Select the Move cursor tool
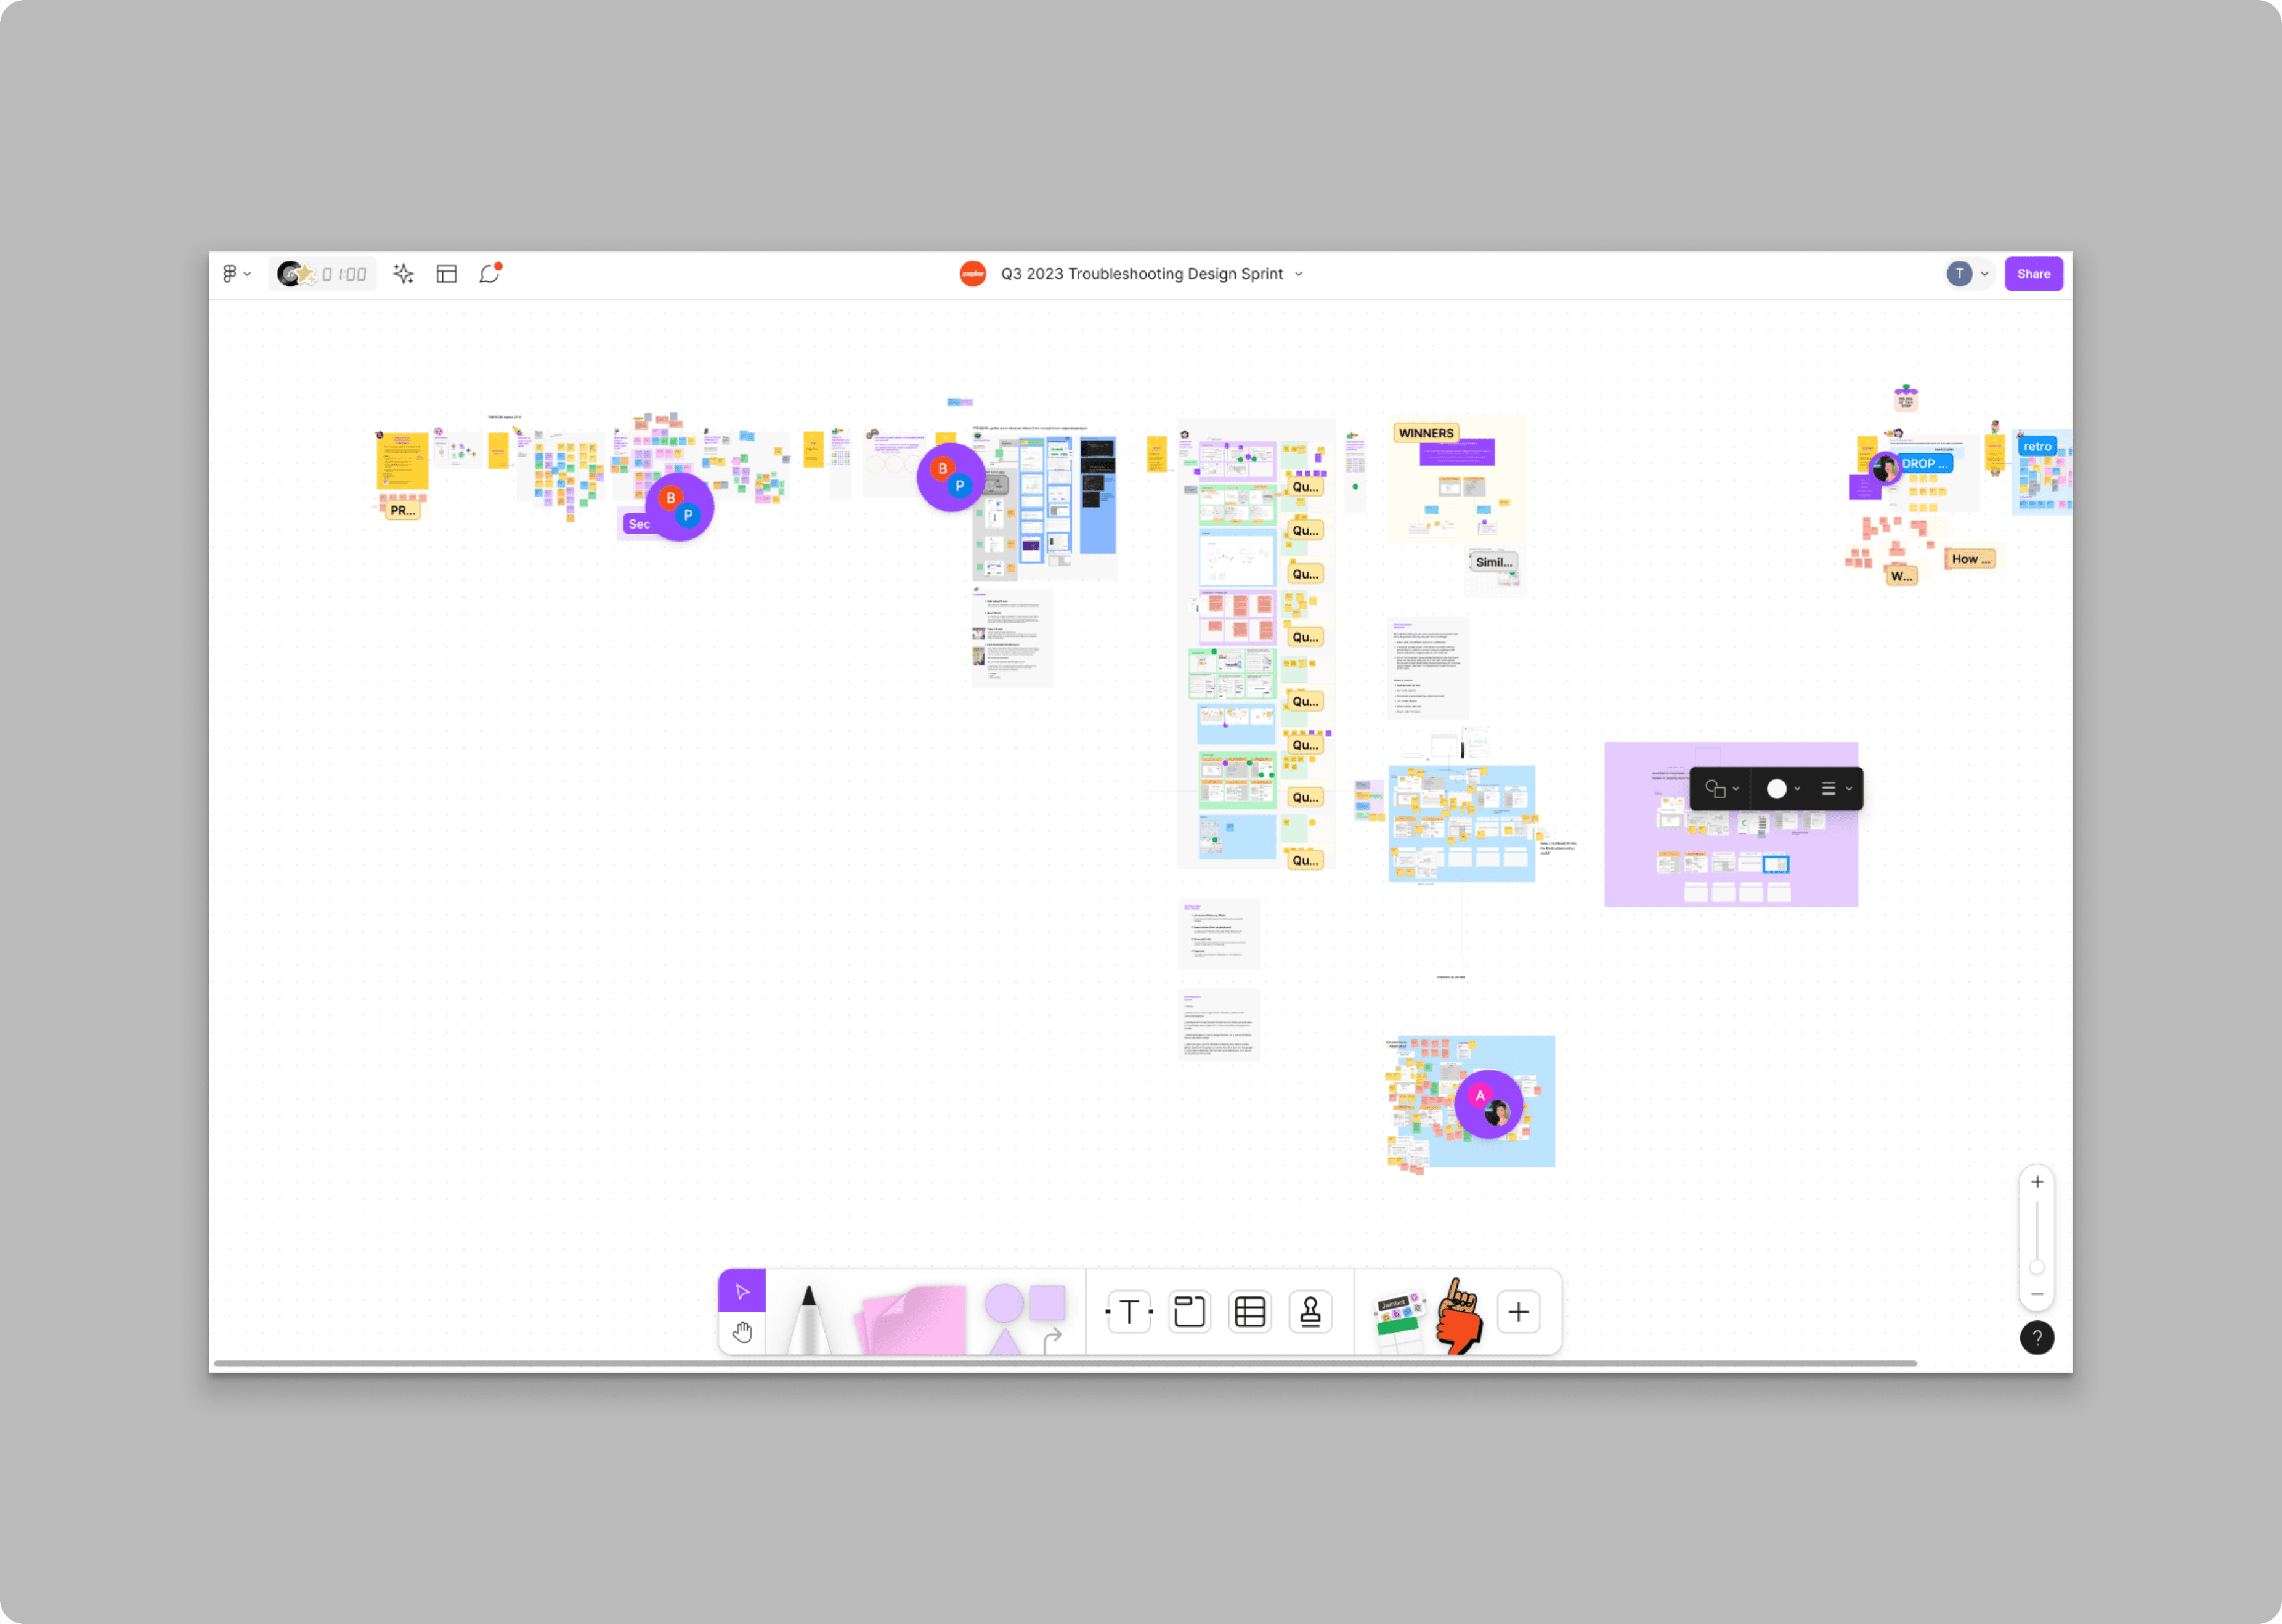 [741, 1291]
